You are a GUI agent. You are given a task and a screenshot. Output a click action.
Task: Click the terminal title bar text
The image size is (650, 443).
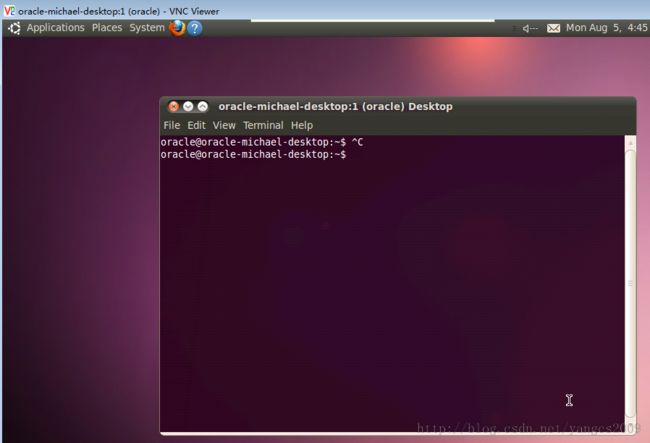point(335,107)
